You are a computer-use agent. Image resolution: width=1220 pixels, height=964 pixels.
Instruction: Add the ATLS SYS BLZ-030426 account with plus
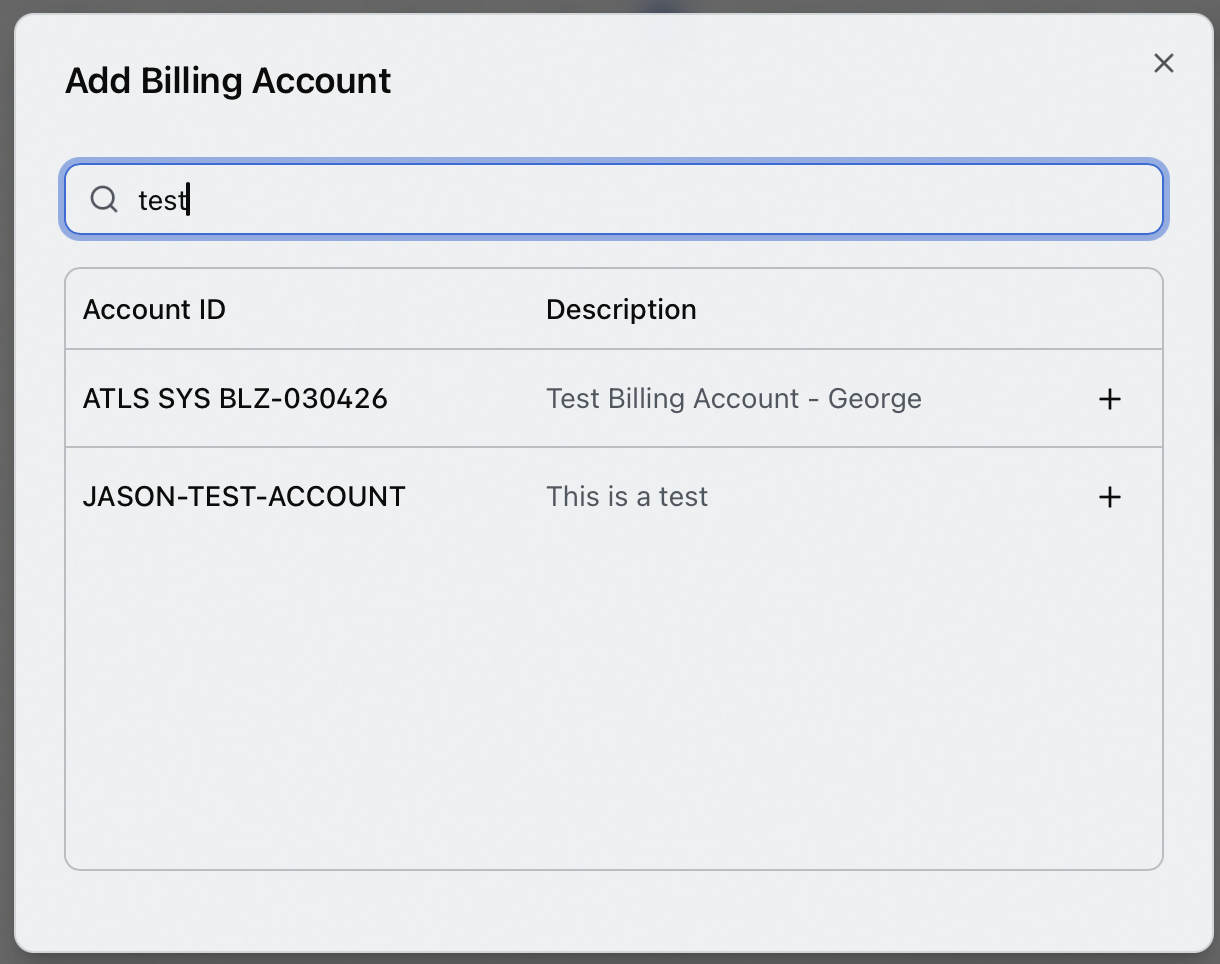(1109, 399)
